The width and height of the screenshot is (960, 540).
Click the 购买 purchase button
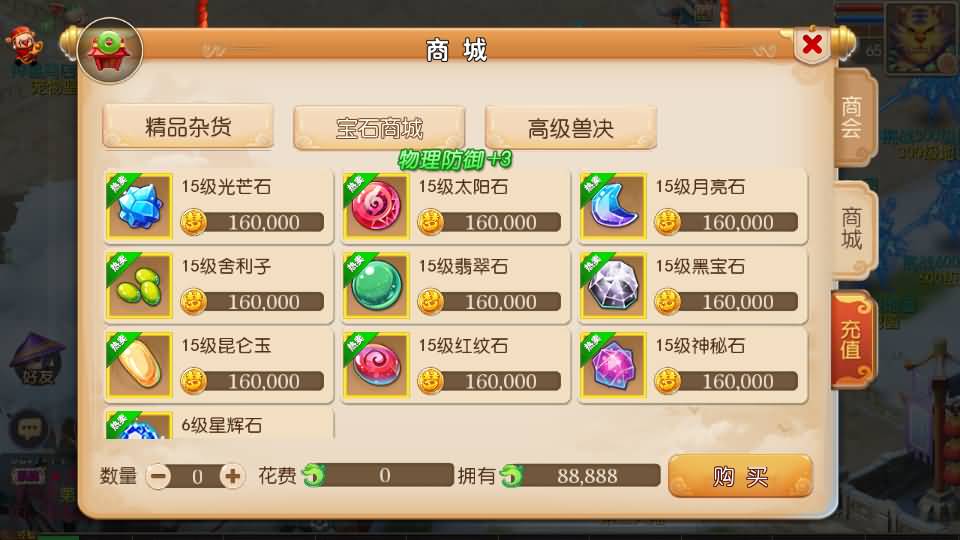(740, 476)
